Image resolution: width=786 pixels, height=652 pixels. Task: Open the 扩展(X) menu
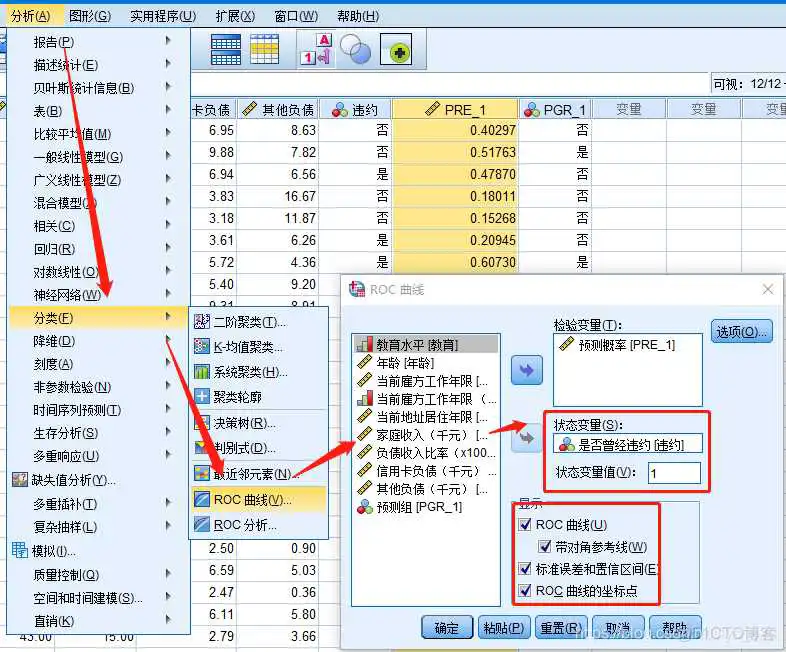click(235, 16)
